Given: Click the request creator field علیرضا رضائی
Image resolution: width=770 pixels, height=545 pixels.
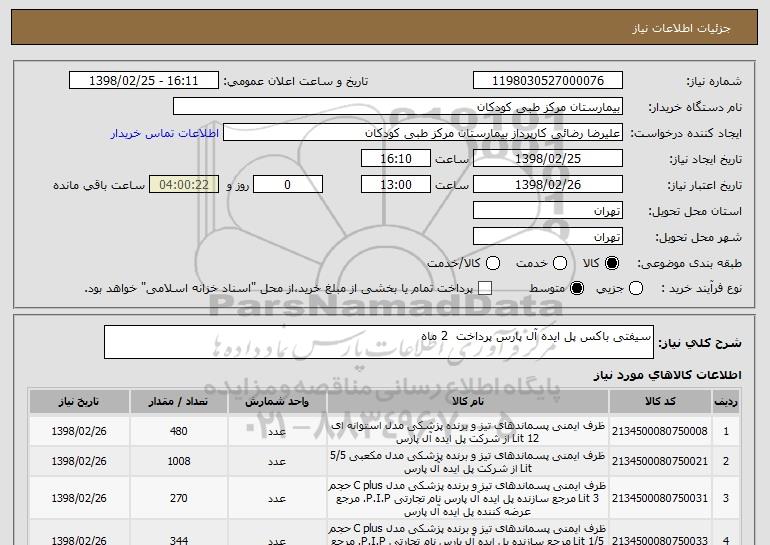Looking at the screenshot, I should [x=423, y=133].
